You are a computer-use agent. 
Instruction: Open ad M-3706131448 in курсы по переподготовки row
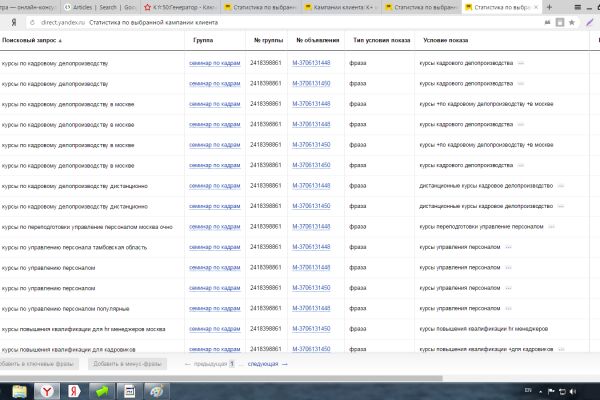tap(311, 227)
